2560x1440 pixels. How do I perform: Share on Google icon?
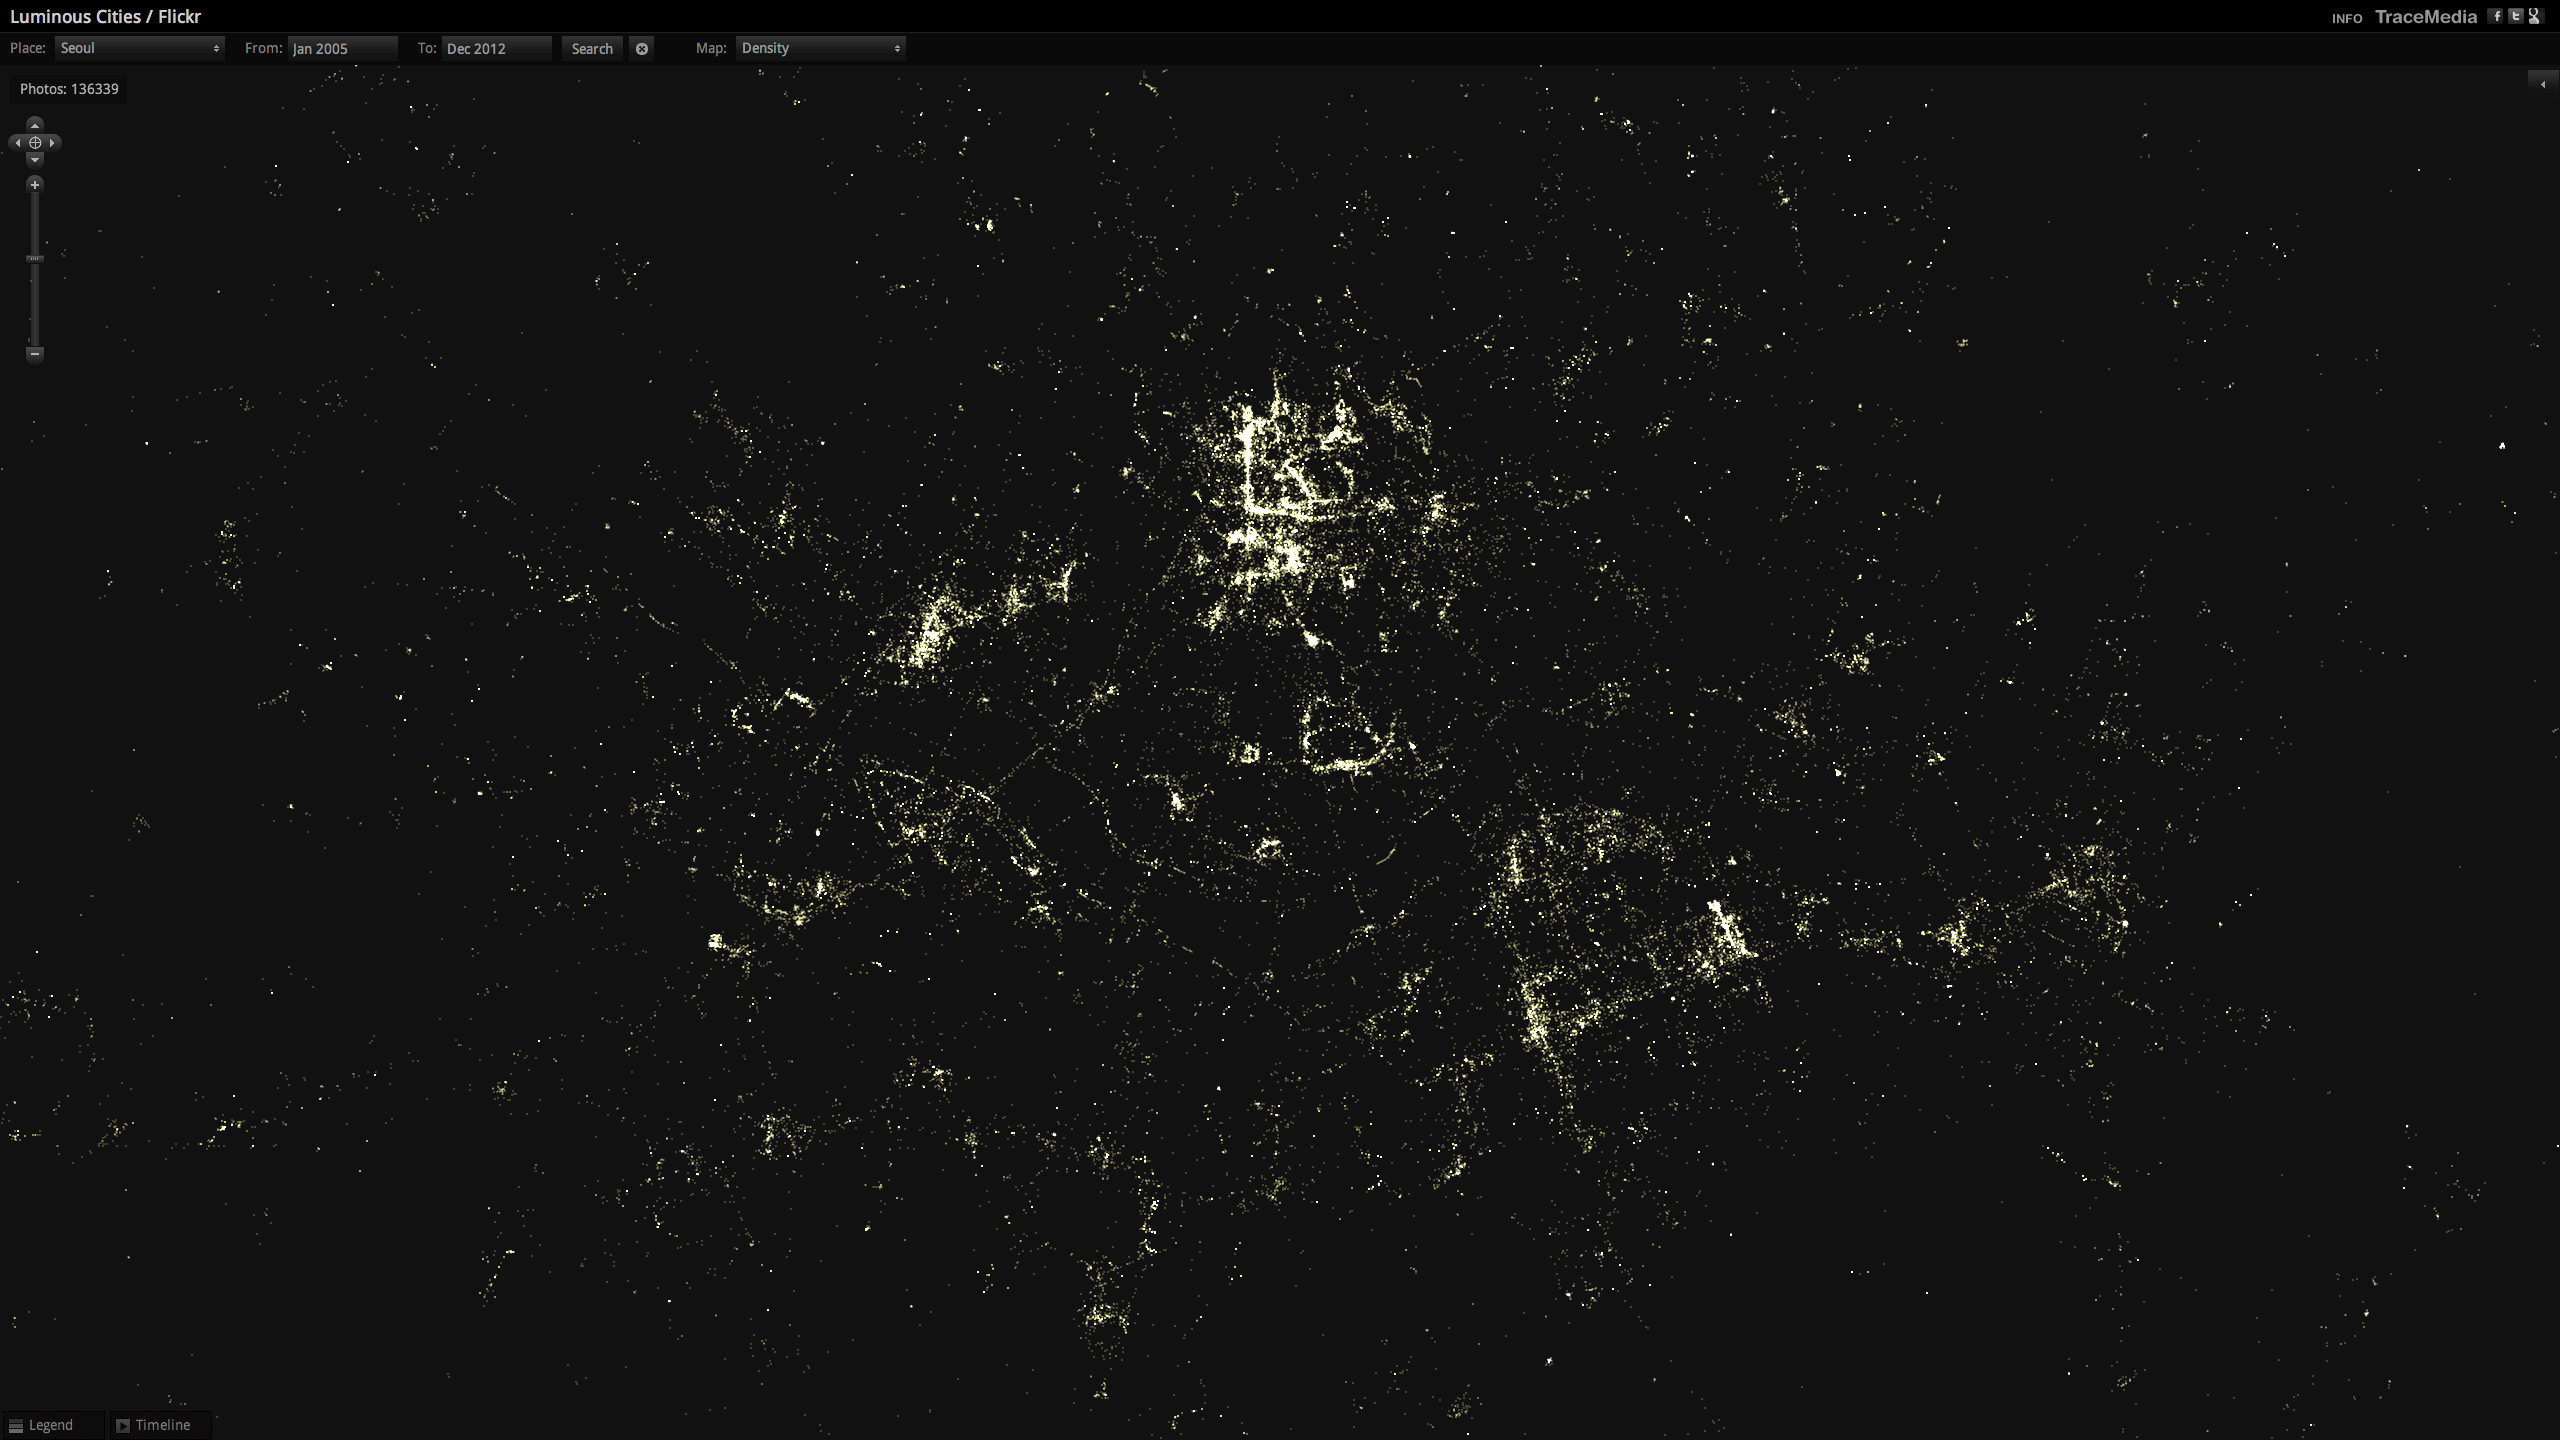[x=2534, y=16]
